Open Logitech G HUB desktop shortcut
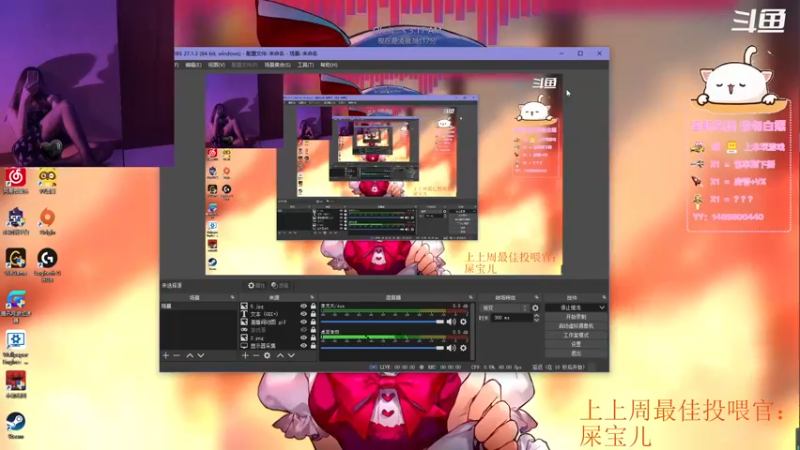 coord(47,265)
